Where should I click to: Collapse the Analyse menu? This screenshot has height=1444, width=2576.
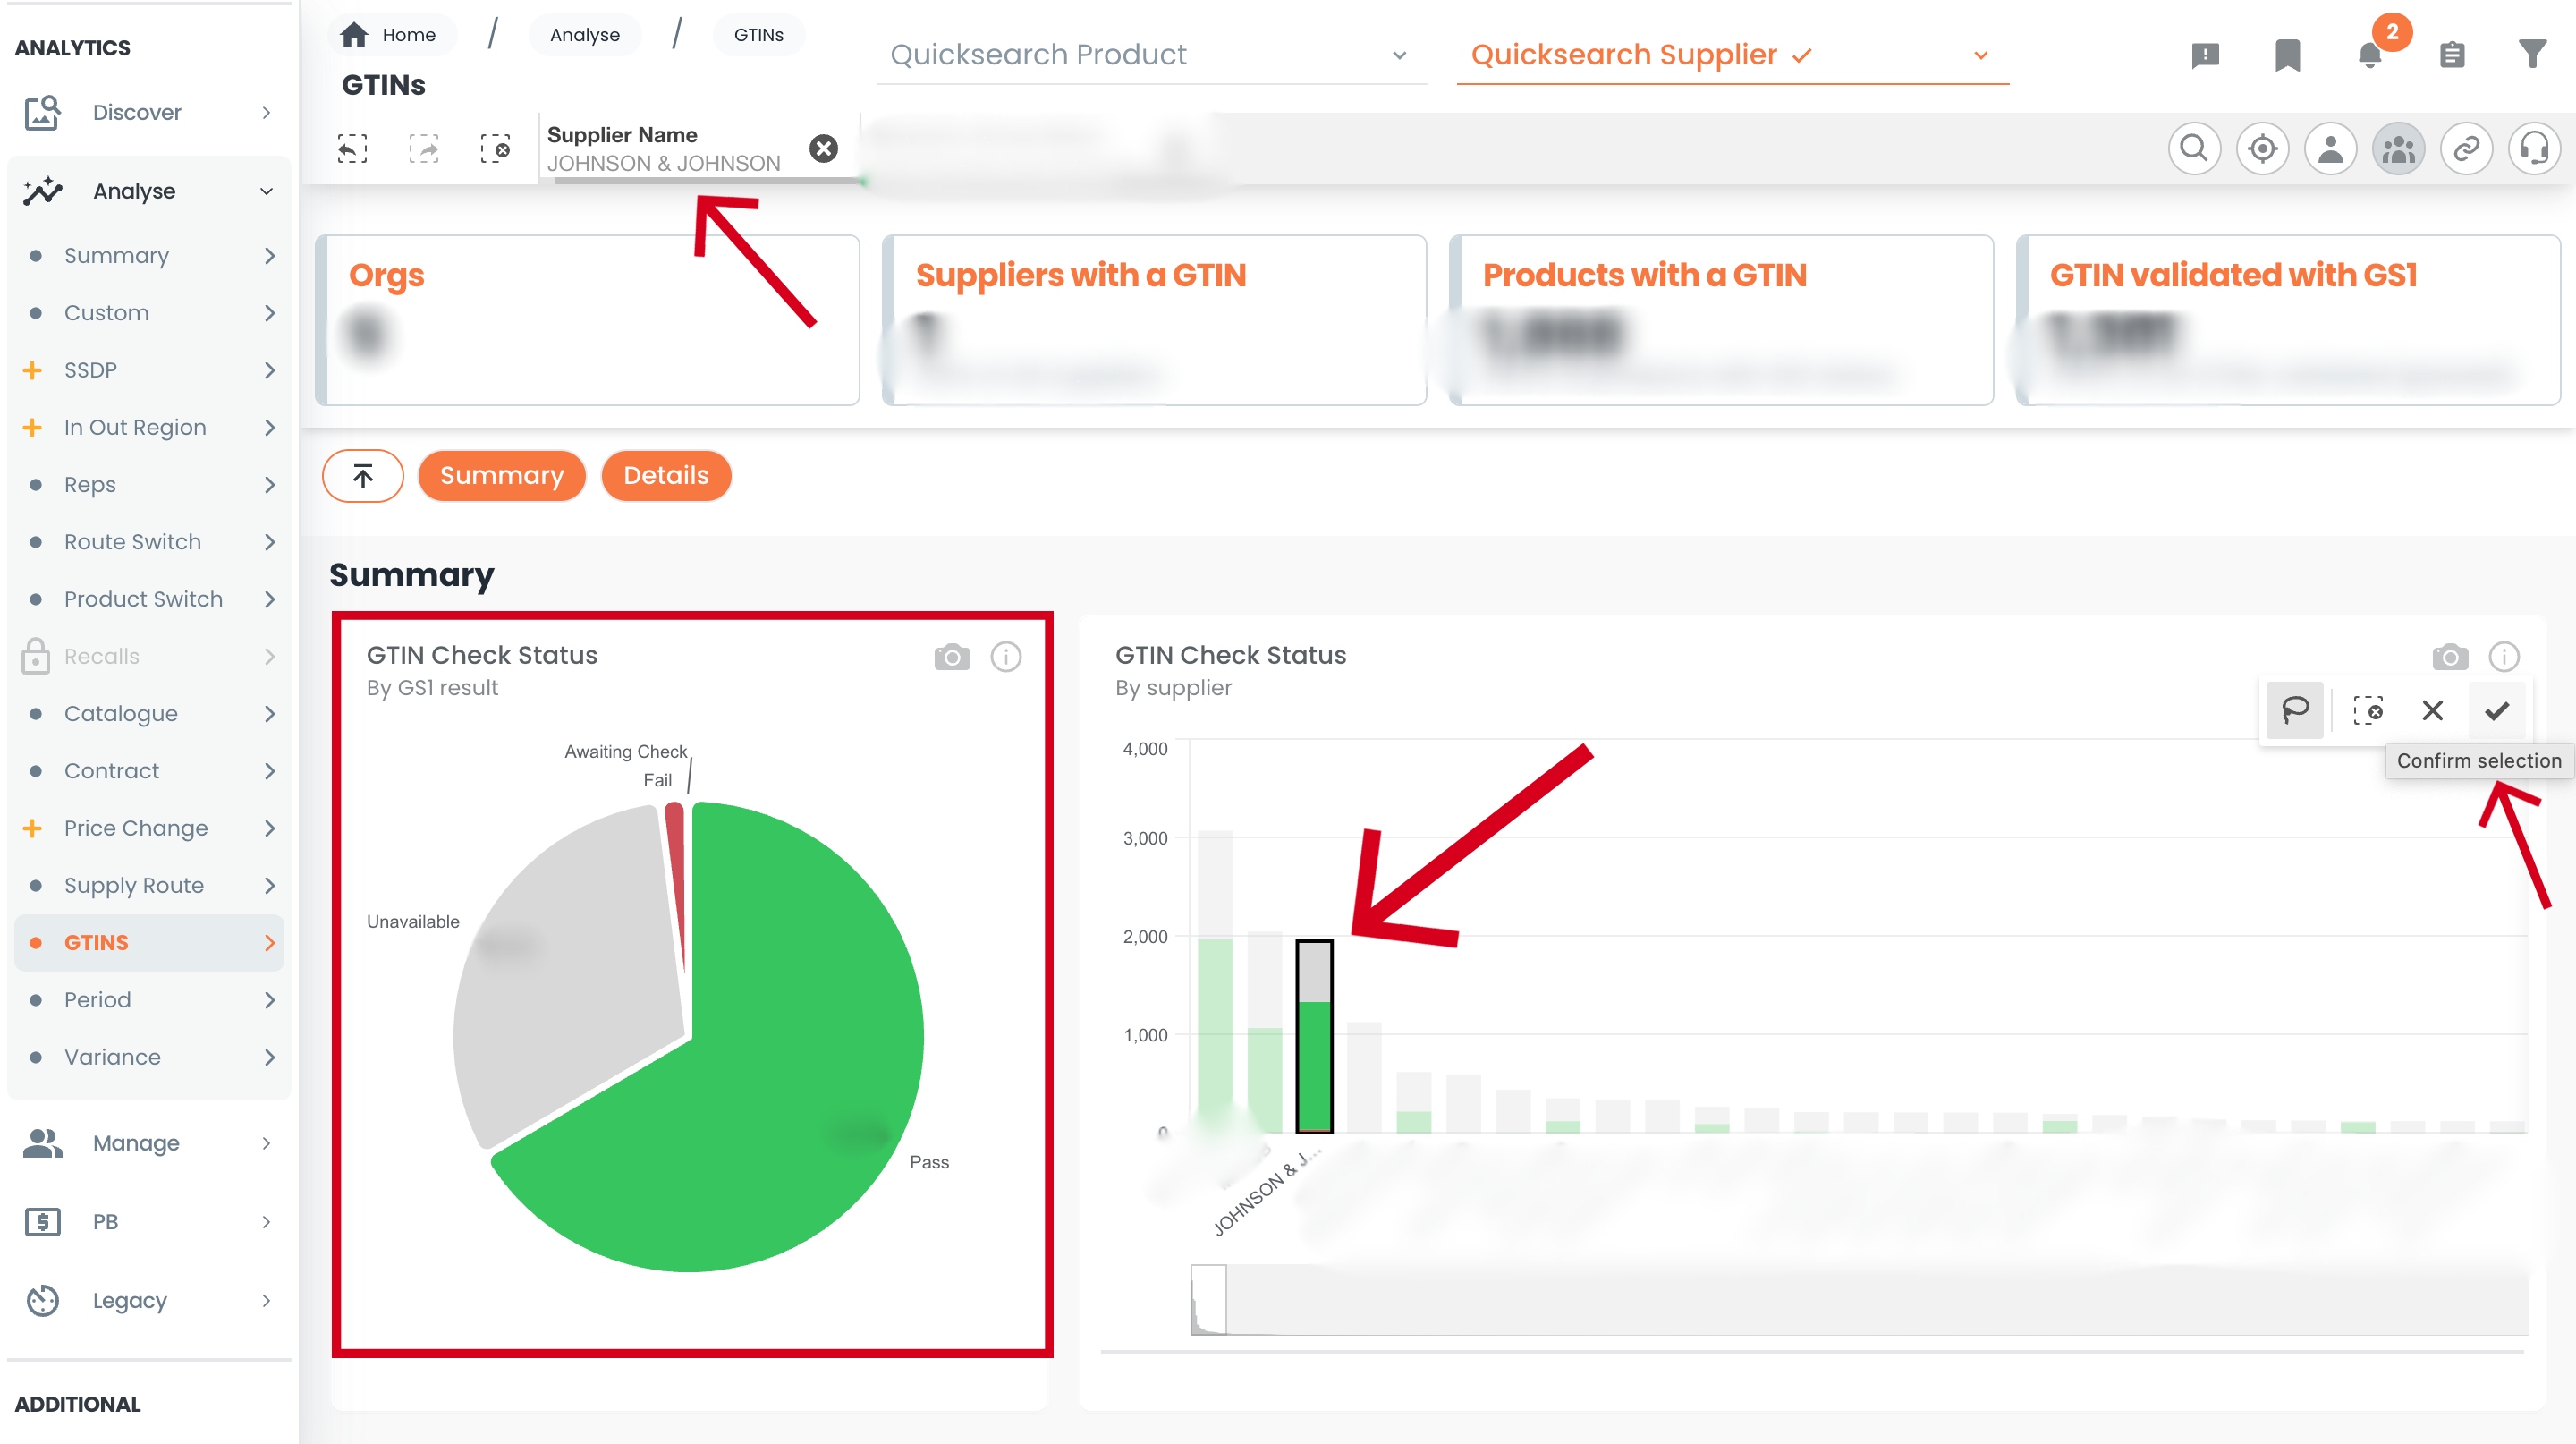[x=148, y=191]
